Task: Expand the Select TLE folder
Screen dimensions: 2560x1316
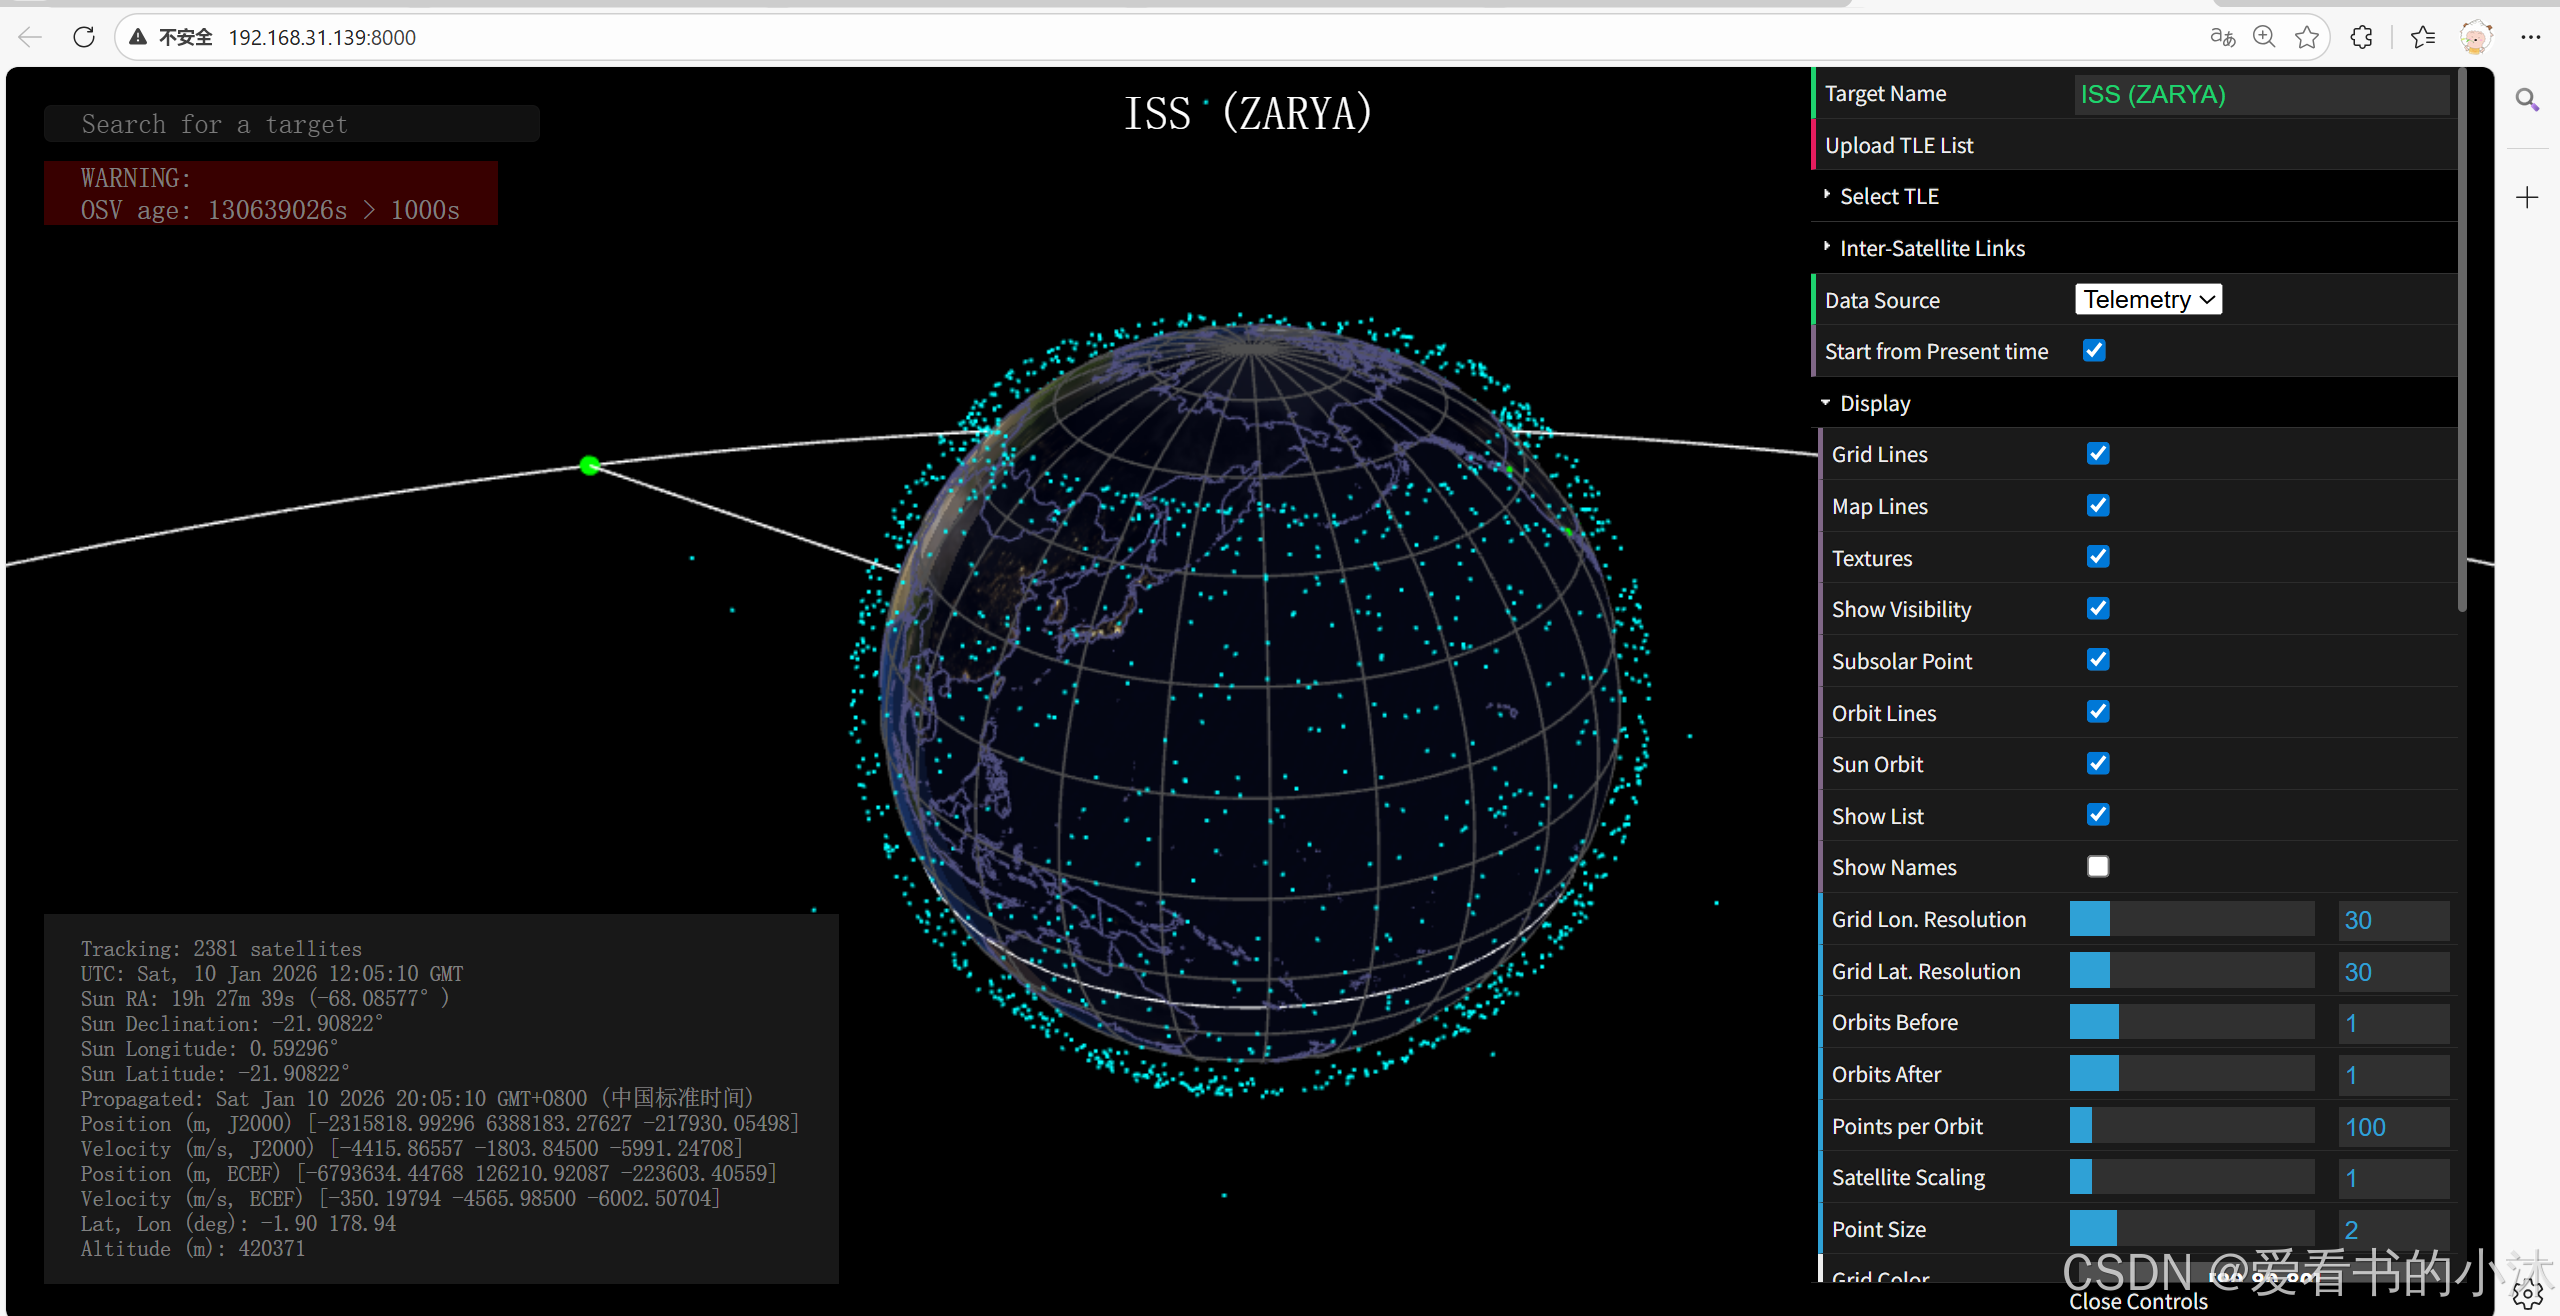Action: [x=2134, y=196]
